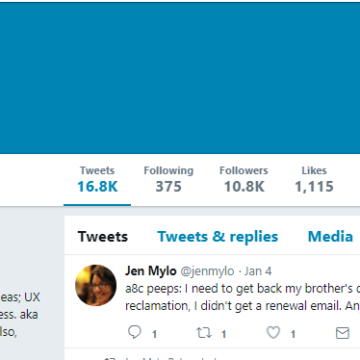Screen dimensions: 360x360
Task: Click the reply speech bubble icon
Action: click(x=135, y=332)
